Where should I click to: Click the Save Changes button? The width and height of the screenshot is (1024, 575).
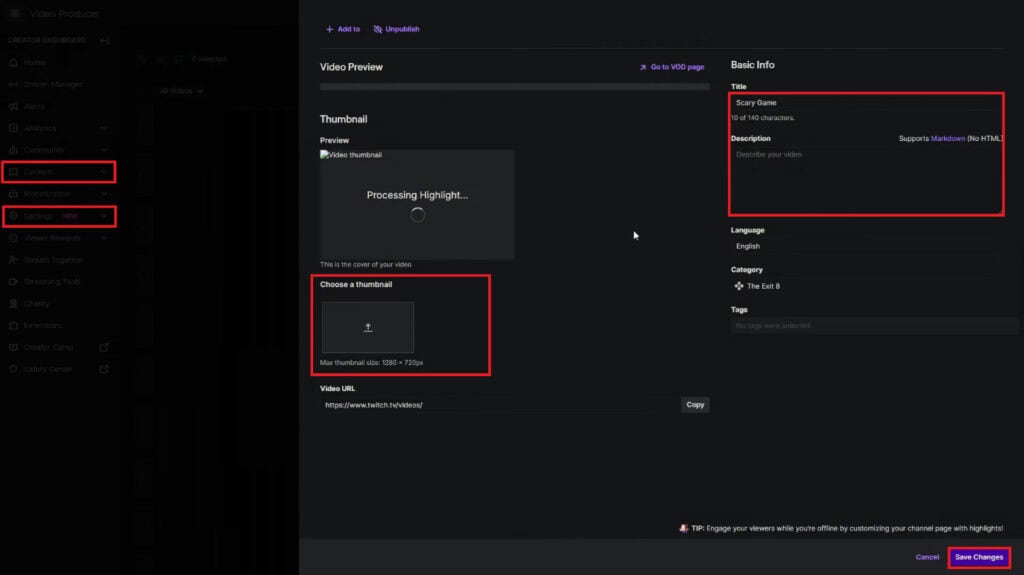pyautogui.click(x=978, y=557)
